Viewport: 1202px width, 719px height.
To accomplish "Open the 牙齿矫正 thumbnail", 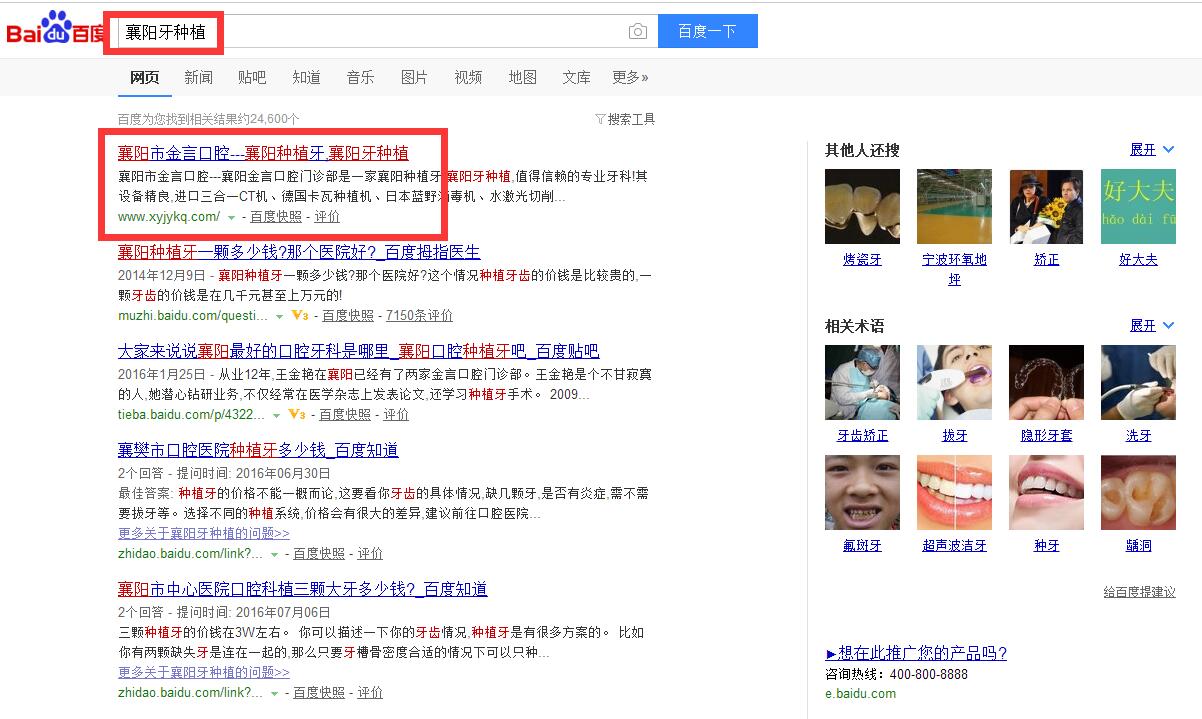I will 862,383.
